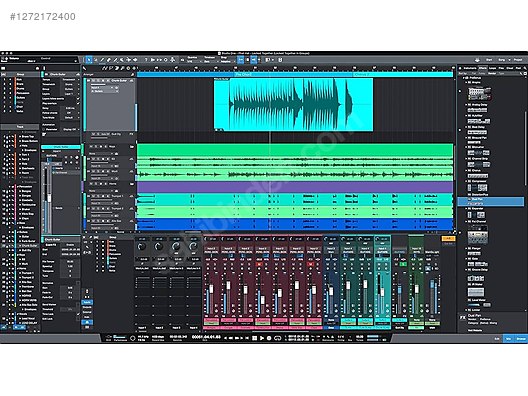Collapse the PreSonus folder in browser
The image size is (528, 396).
[465, 78]
